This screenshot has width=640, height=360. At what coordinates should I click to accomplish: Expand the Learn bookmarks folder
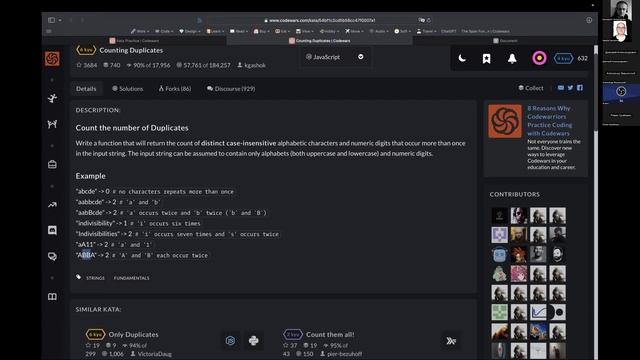215,31
